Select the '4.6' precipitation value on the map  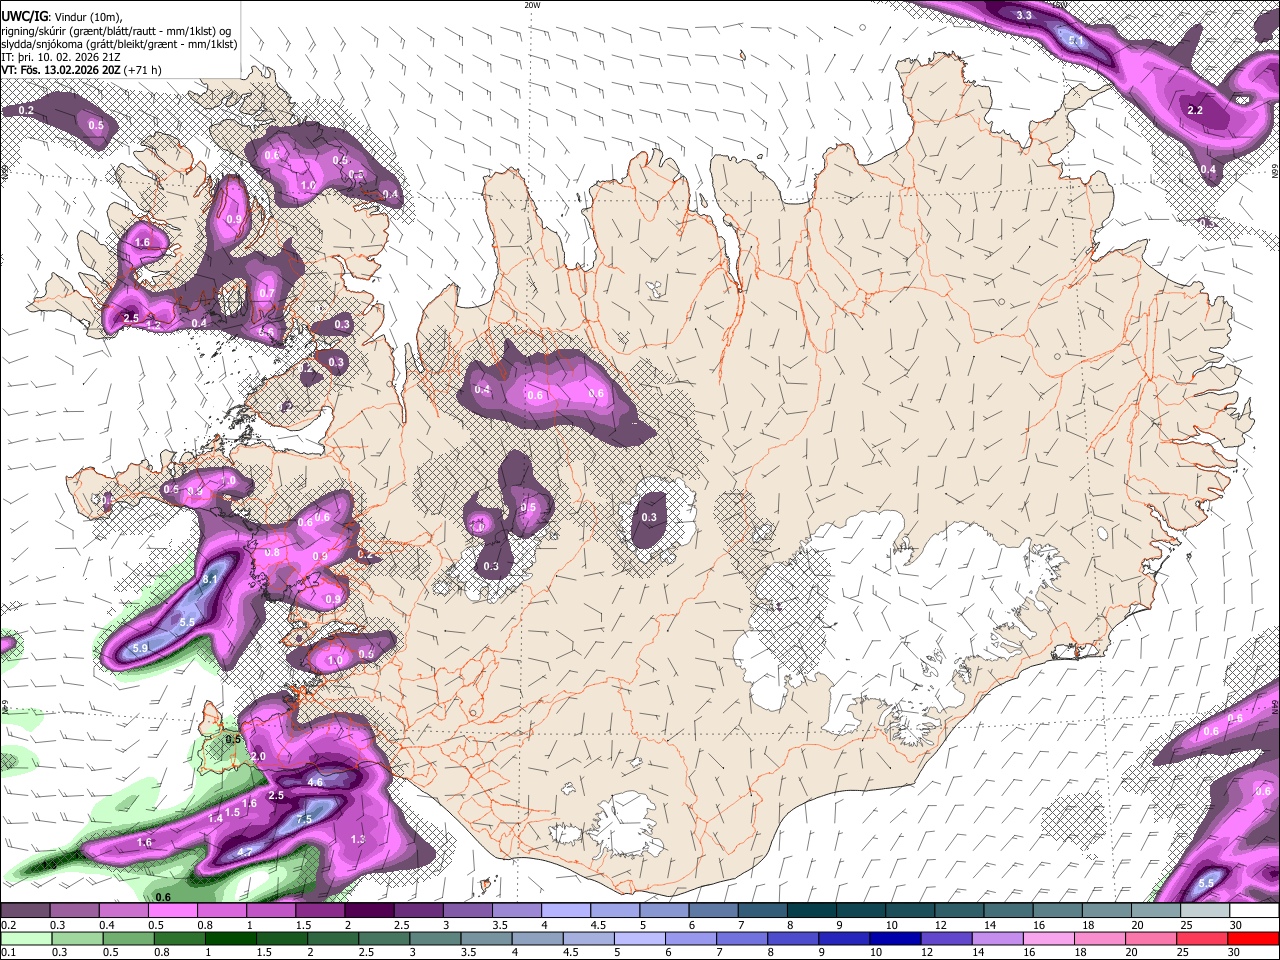click(x=315, y=782)
